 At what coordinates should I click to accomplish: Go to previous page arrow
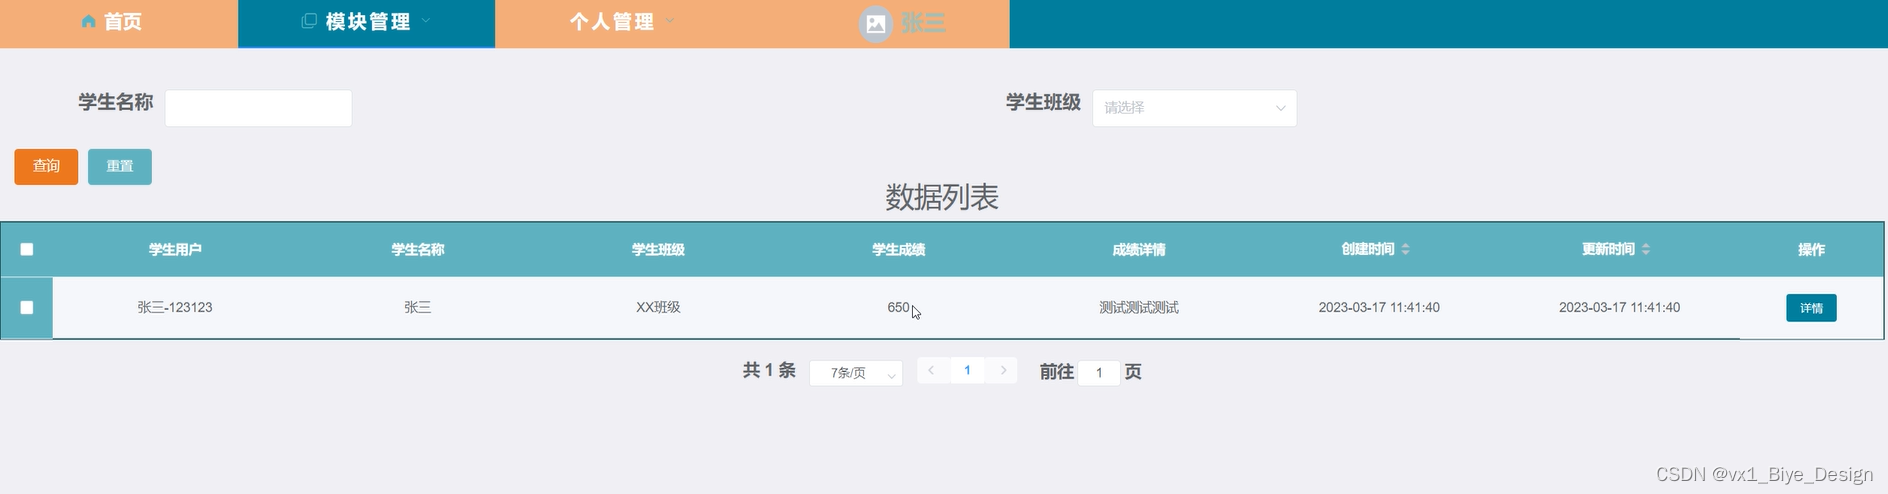(x=931, y=370)
